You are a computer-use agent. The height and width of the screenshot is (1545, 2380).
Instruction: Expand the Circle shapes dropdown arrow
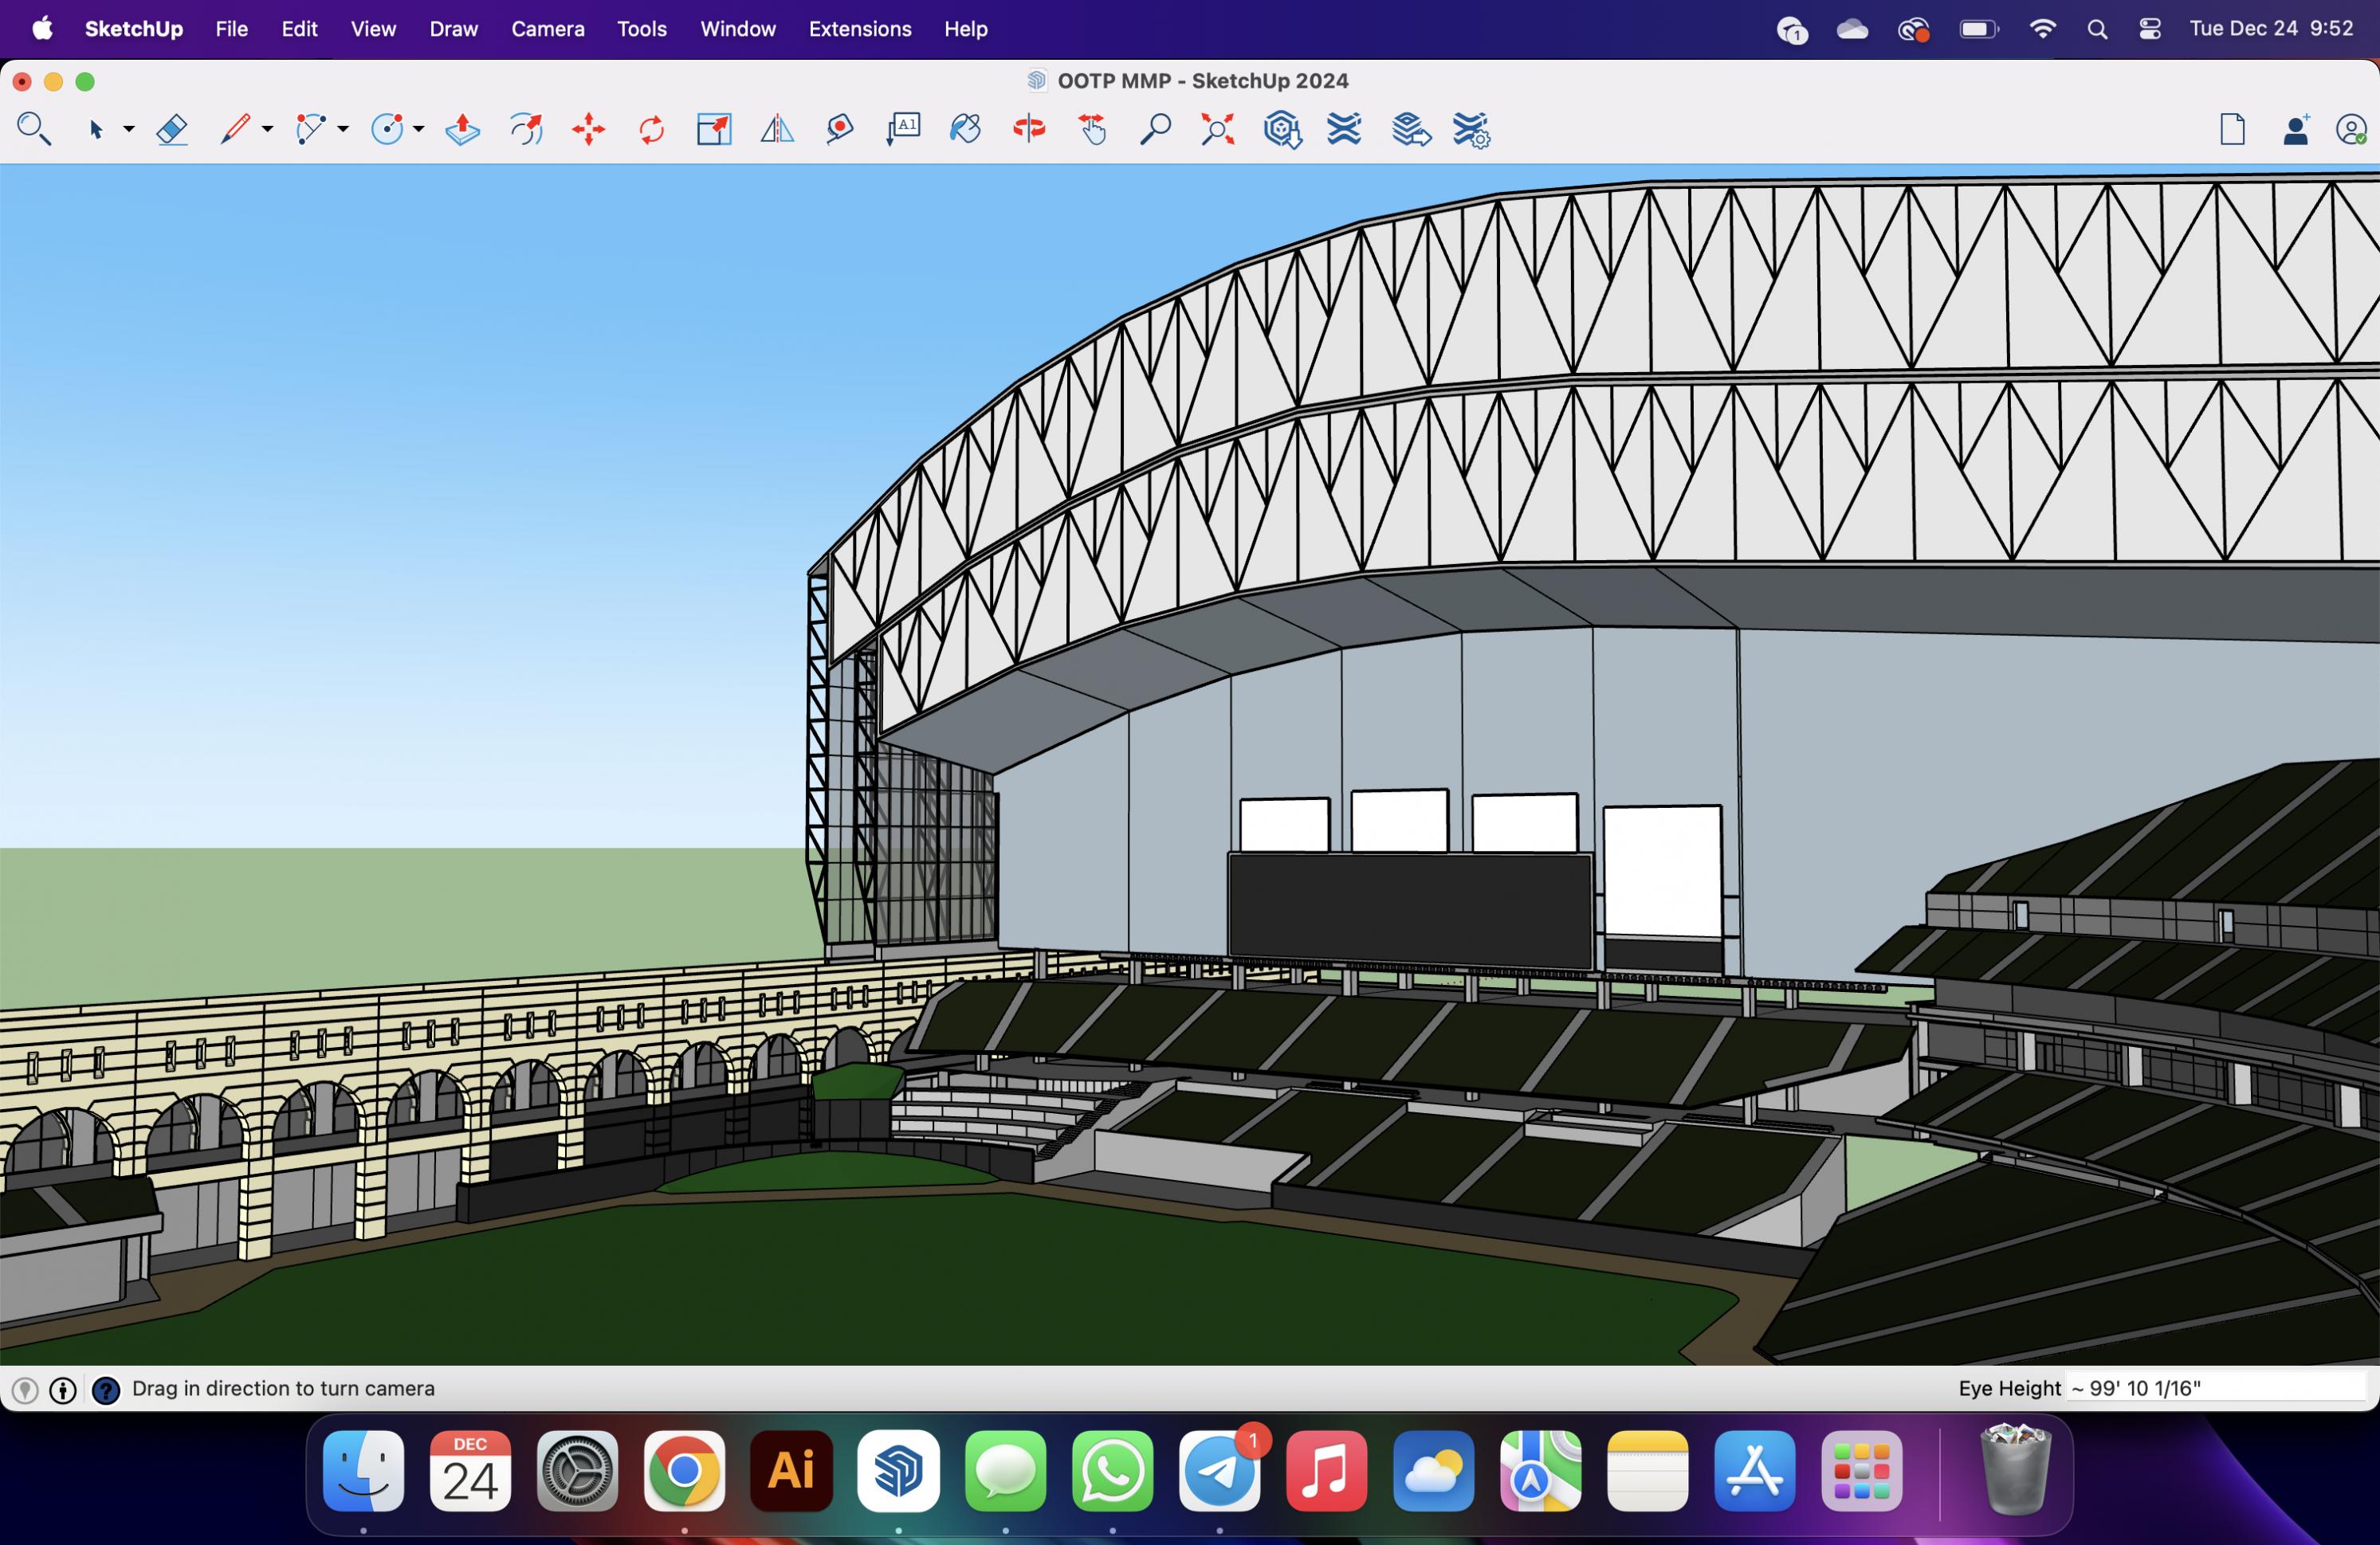pos(419,130)
